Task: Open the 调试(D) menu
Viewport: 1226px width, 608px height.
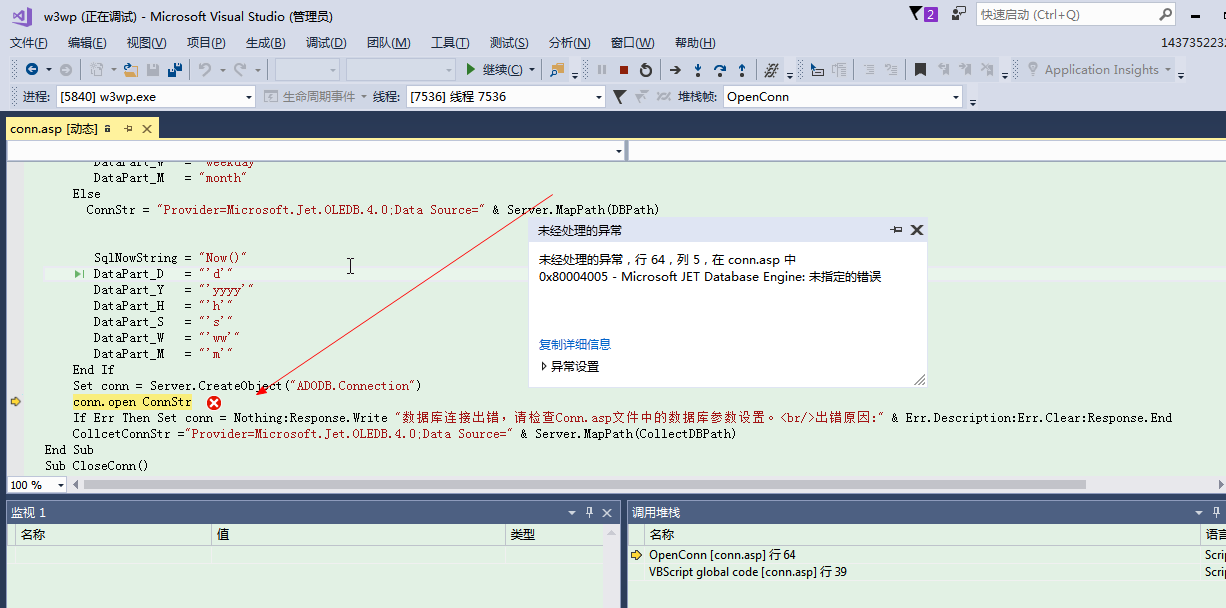Action: [x=326, y=43]
